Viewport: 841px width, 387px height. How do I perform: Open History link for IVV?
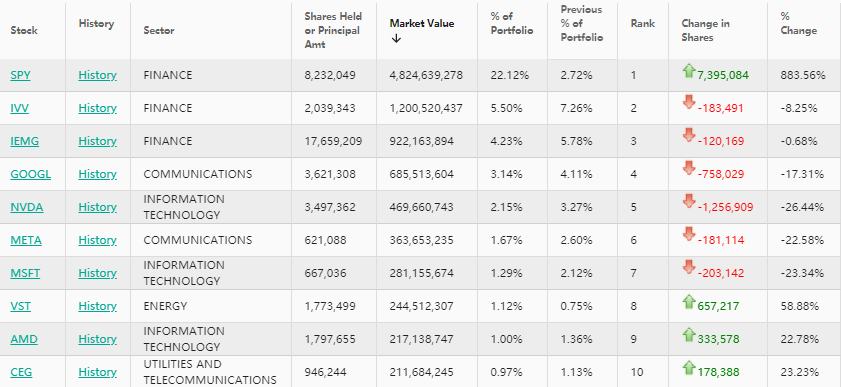coord(97,108)
